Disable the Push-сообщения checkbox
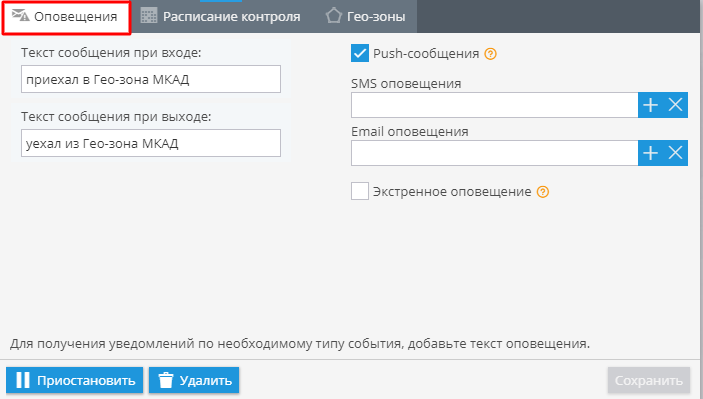Image resolution: width=703 pixels, height=399 pixels. coord(360,53)
